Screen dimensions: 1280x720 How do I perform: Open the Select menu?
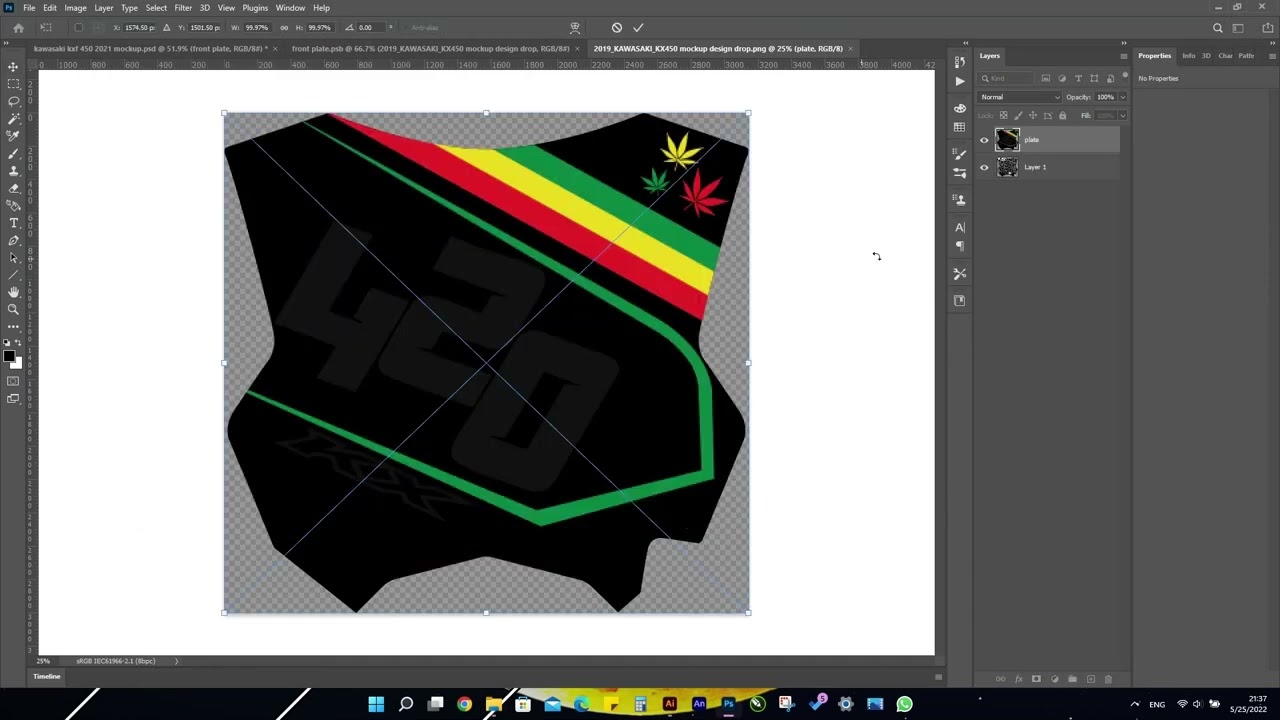[156, 8]
